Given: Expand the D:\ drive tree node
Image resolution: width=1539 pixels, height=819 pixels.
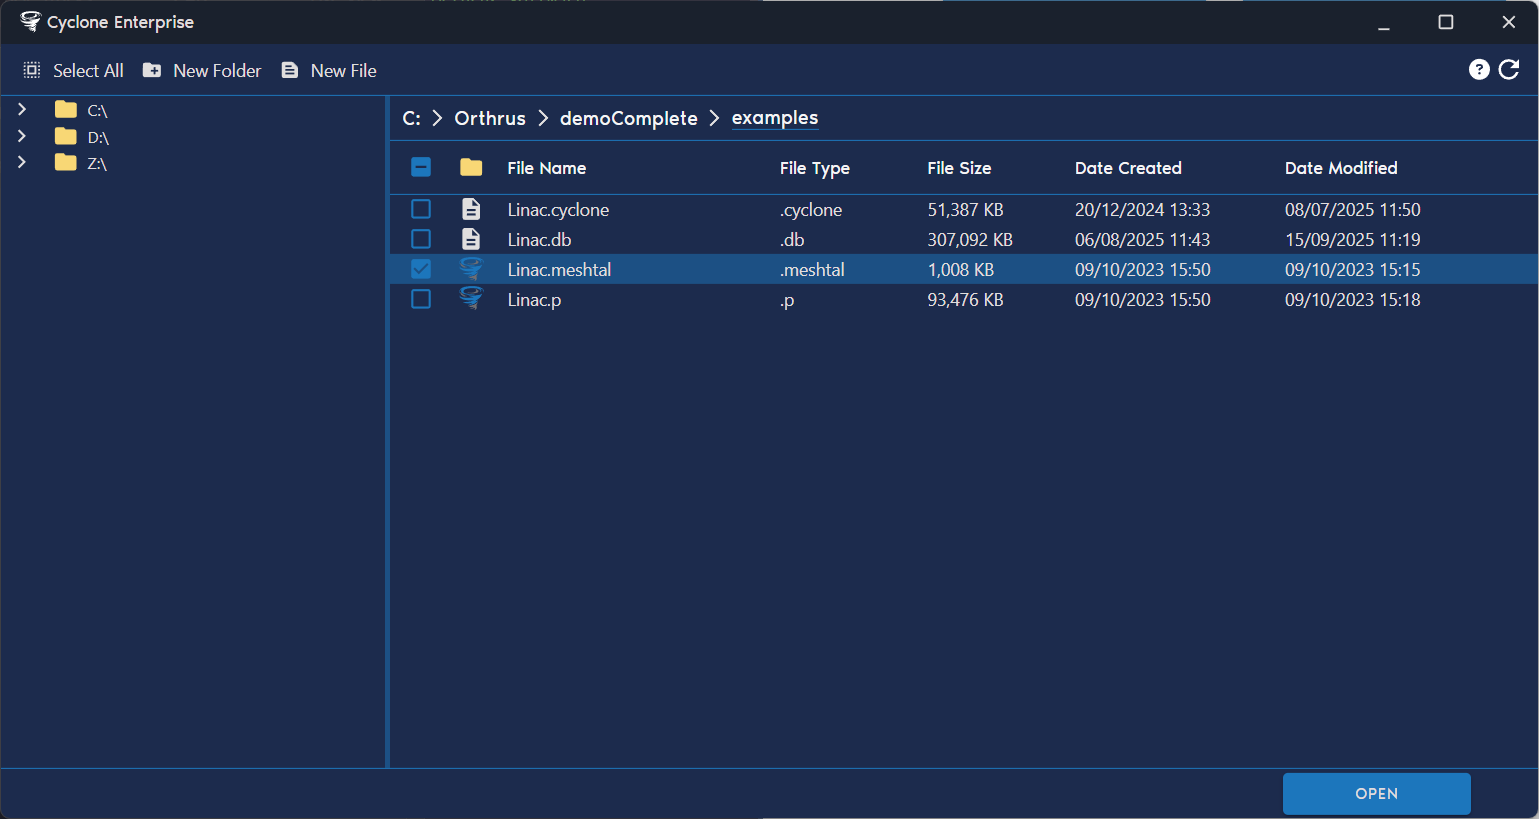Looking at the screenshot, I should [x=22, y=135].
